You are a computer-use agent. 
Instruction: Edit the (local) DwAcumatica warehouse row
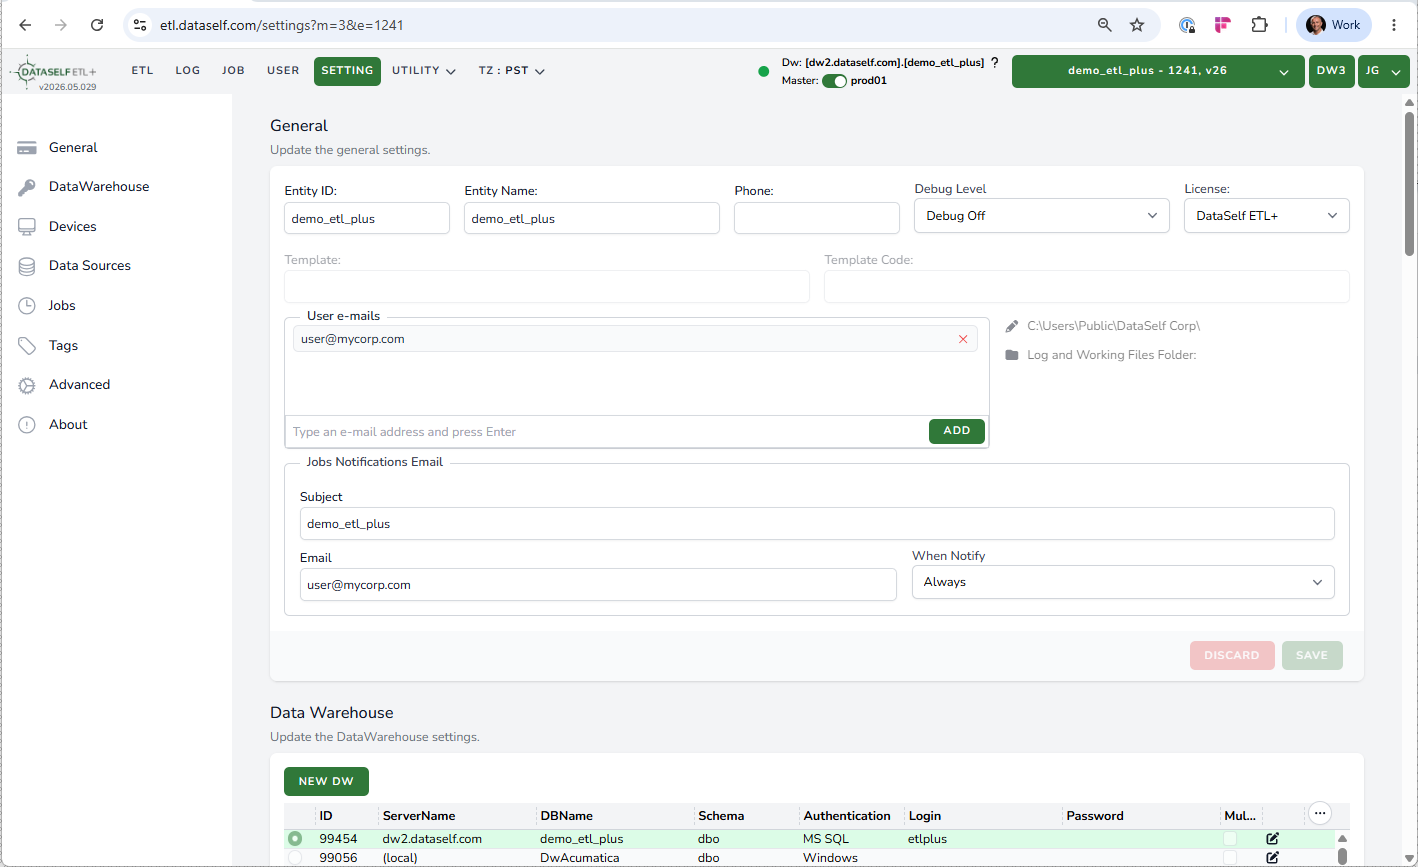1272,858
